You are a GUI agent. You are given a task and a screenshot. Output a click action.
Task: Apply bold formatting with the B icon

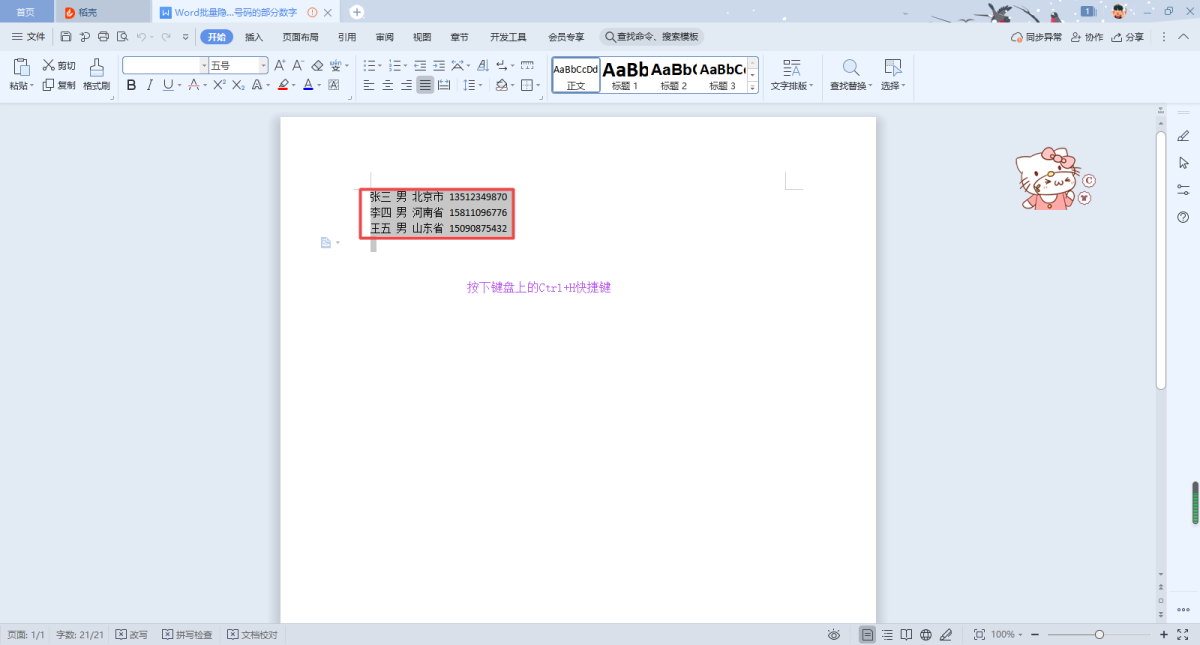(131, 86)
